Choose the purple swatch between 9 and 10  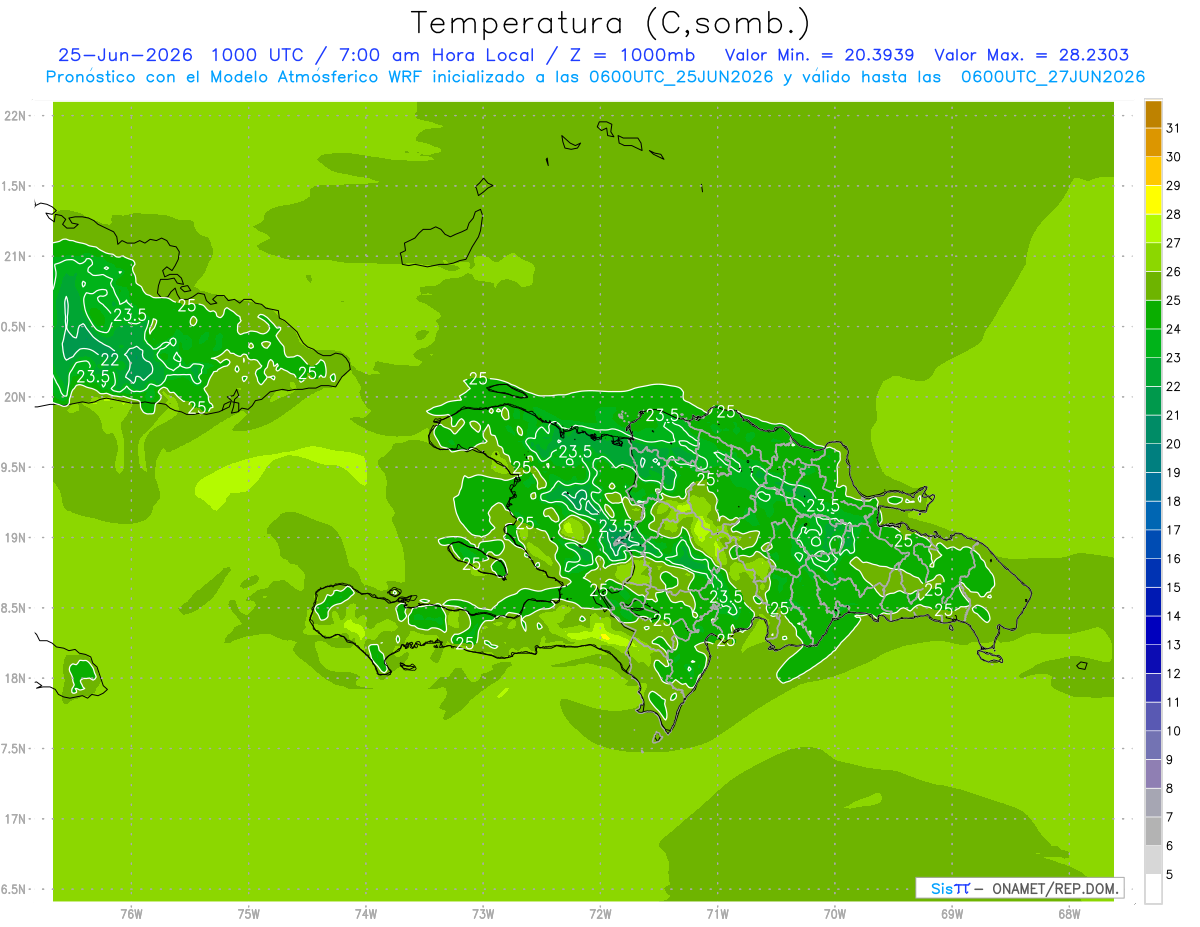tap(1153, 745)
